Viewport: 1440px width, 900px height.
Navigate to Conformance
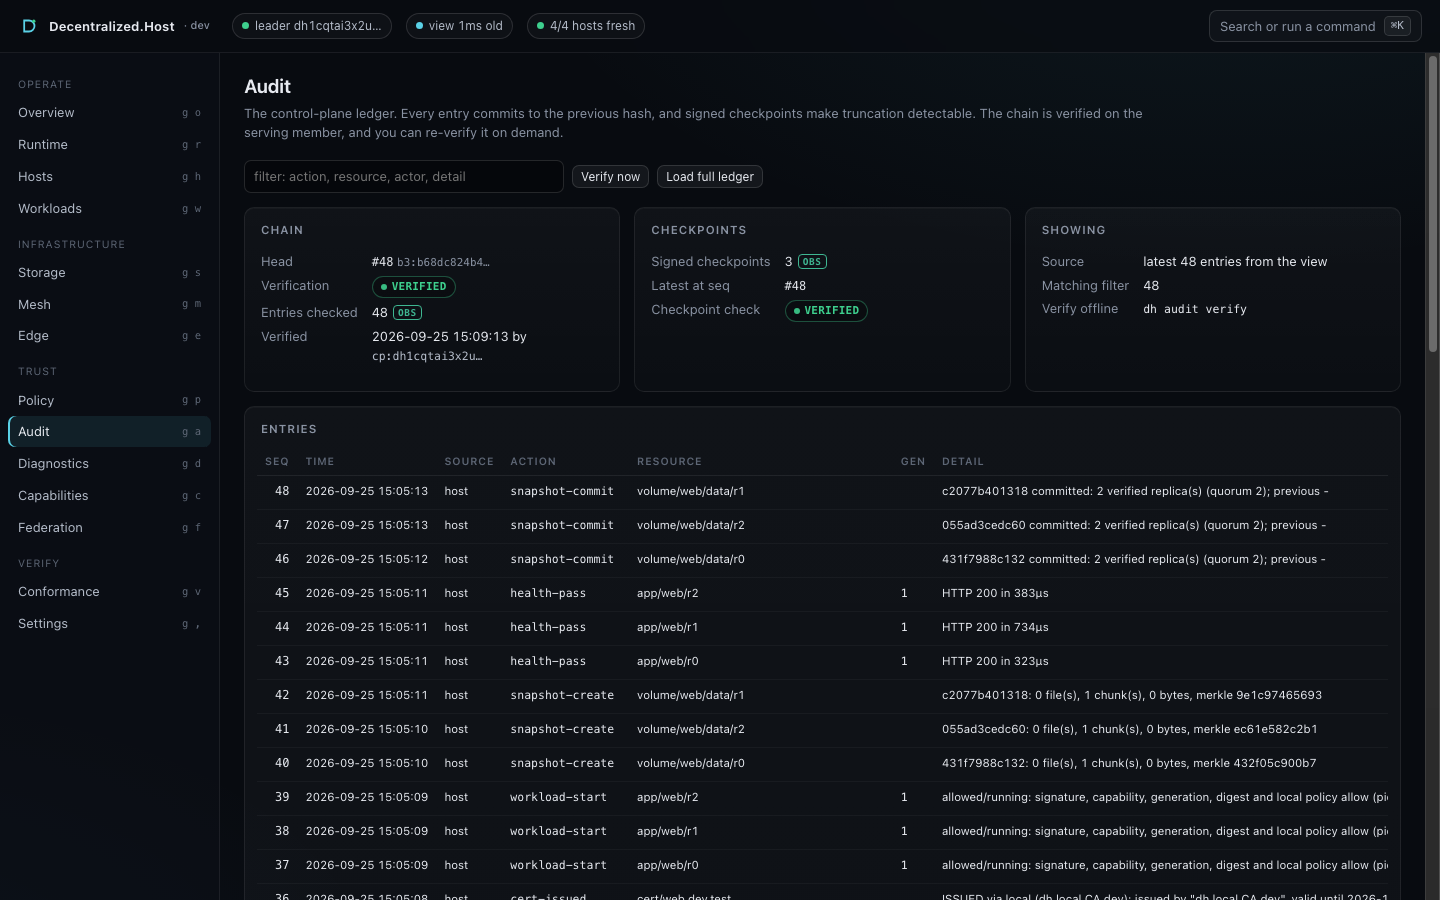coord(110,592)
